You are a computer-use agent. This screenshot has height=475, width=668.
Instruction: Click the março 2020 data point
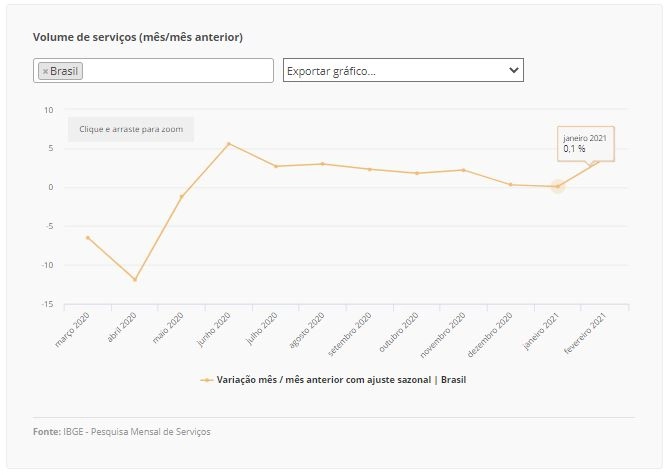88,238
